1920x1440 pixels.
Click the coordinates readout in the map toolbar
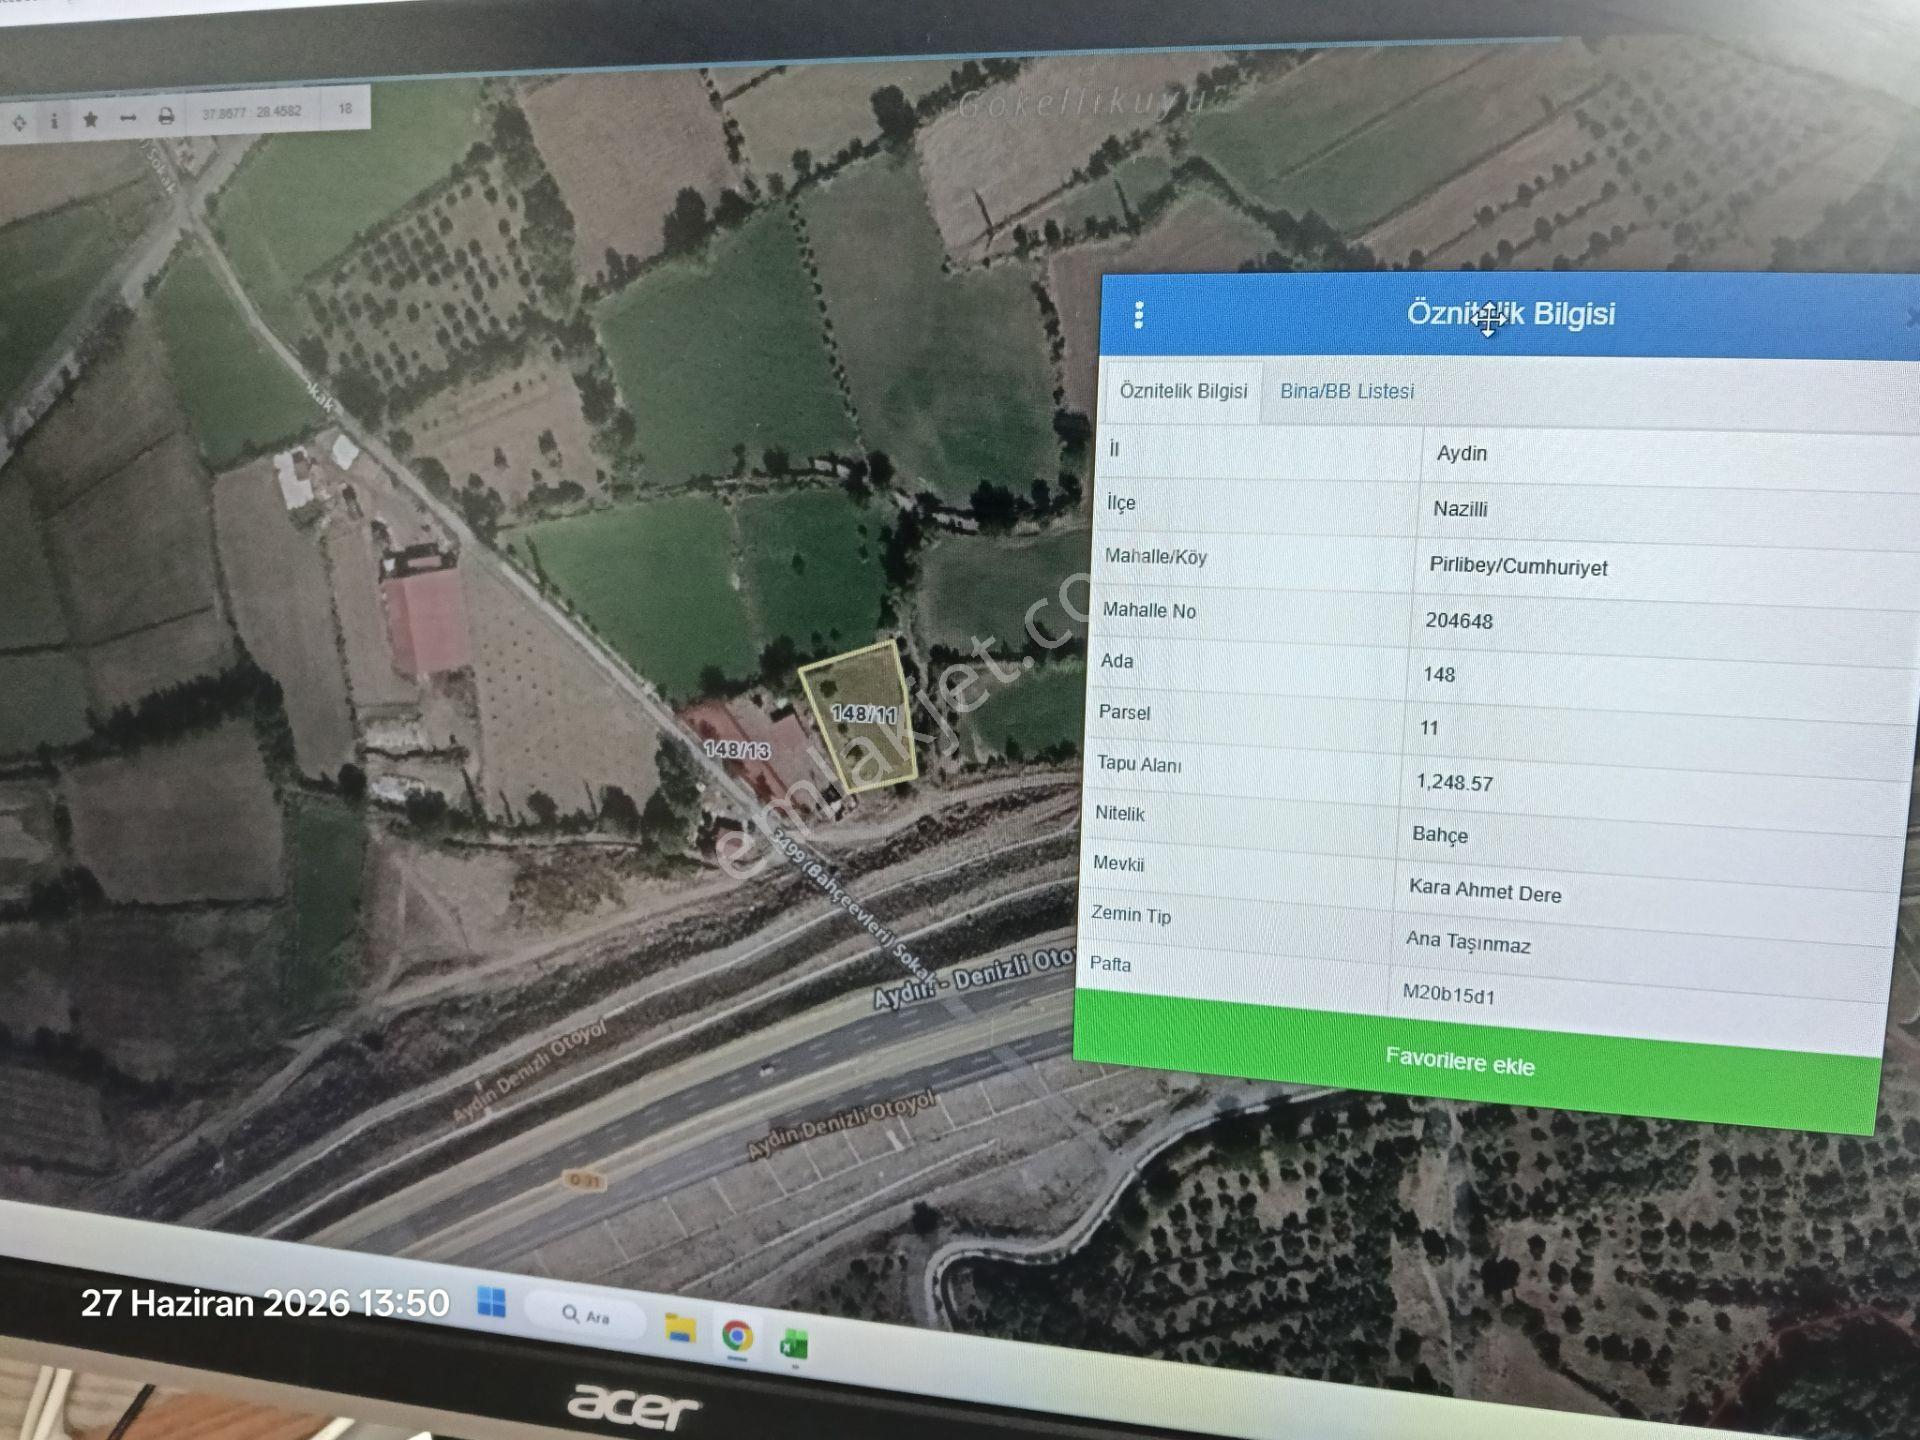(251, 112)
